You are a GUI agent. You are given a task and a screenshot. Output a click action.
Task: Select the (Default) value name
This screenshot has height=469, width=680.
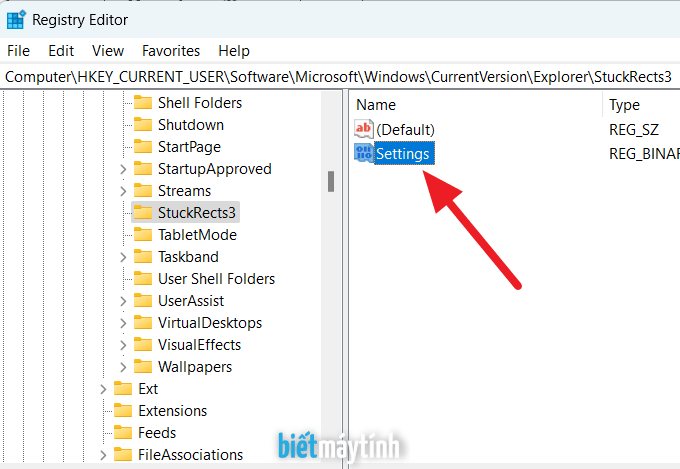pos(405,129)
